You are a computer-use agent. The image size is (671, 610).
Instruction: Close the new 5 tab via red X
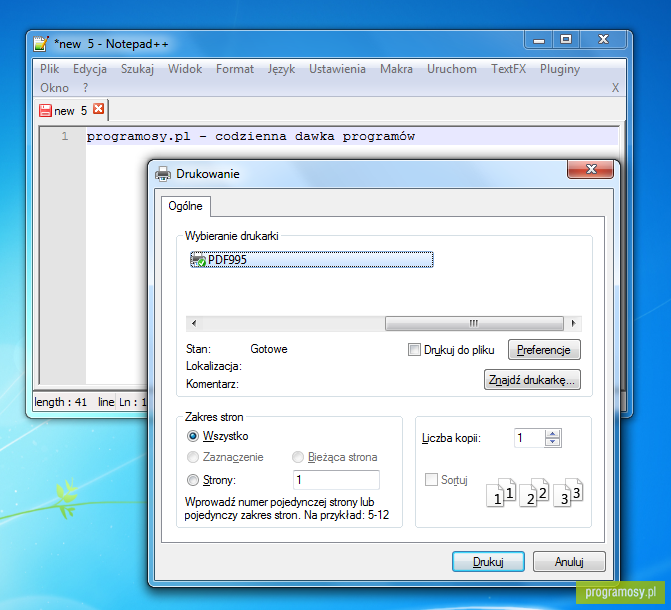pyautogui.click(x=99, y=109)
